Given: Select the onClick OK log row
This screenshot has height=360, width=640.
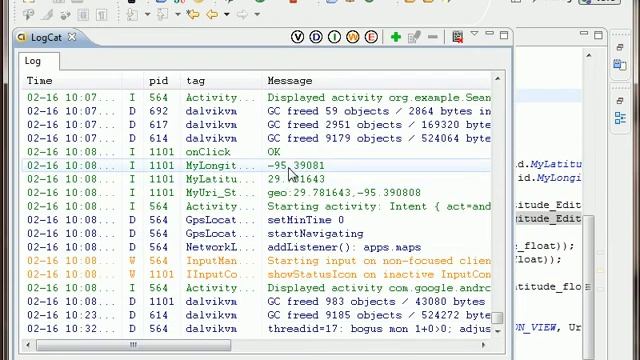Looking at the screenshot, I should pos(256,152).
